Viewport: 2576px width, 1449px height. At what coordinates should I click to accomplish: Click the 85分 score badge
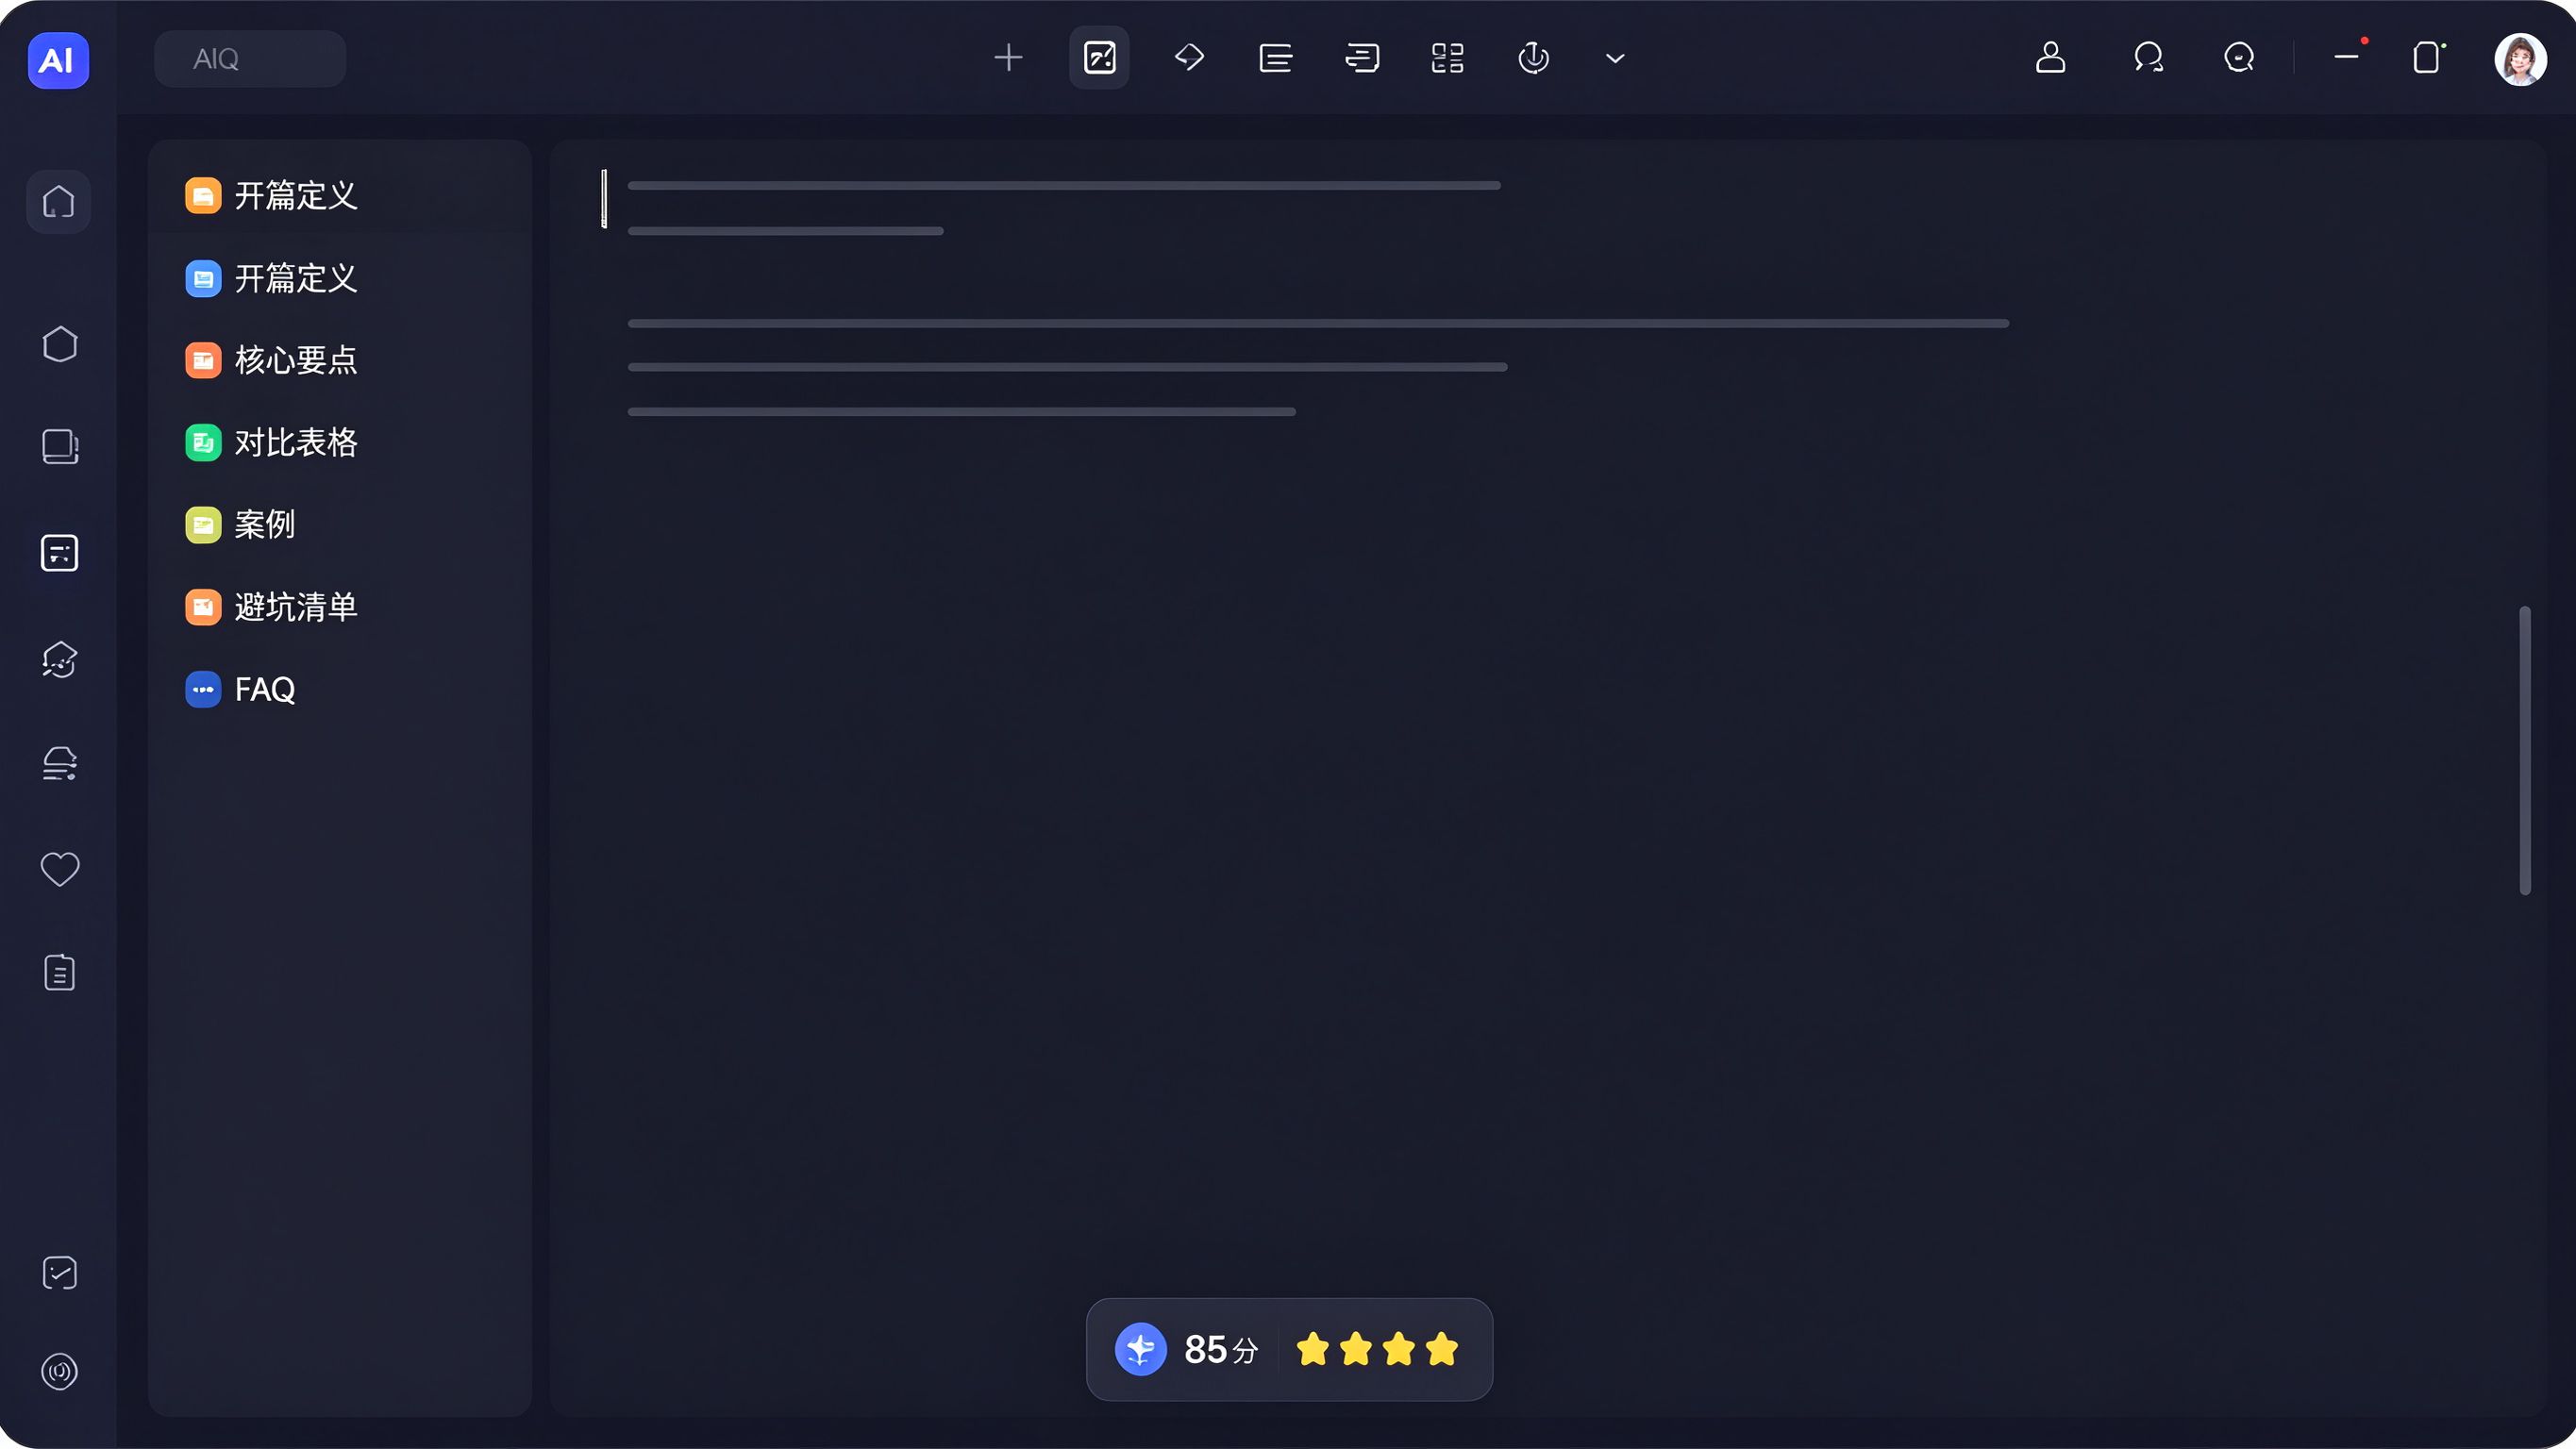1220,1350
